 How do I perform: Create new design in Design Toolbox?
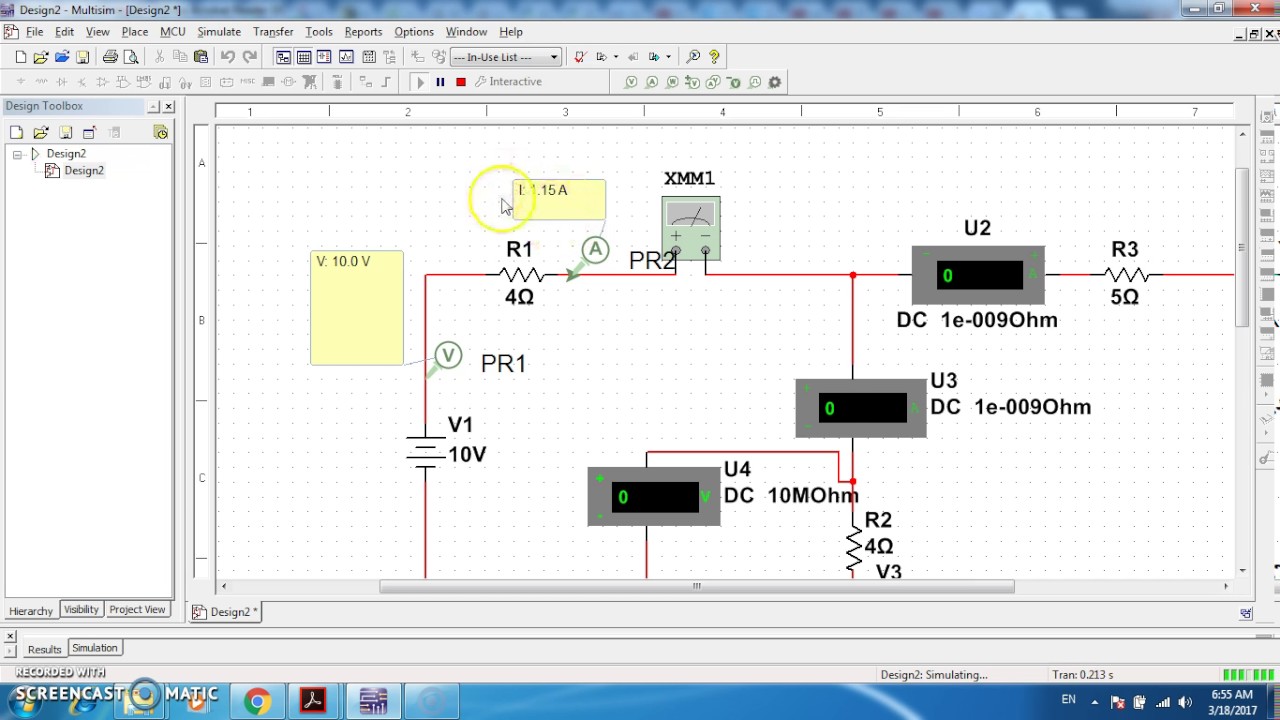tap(16, 132)
